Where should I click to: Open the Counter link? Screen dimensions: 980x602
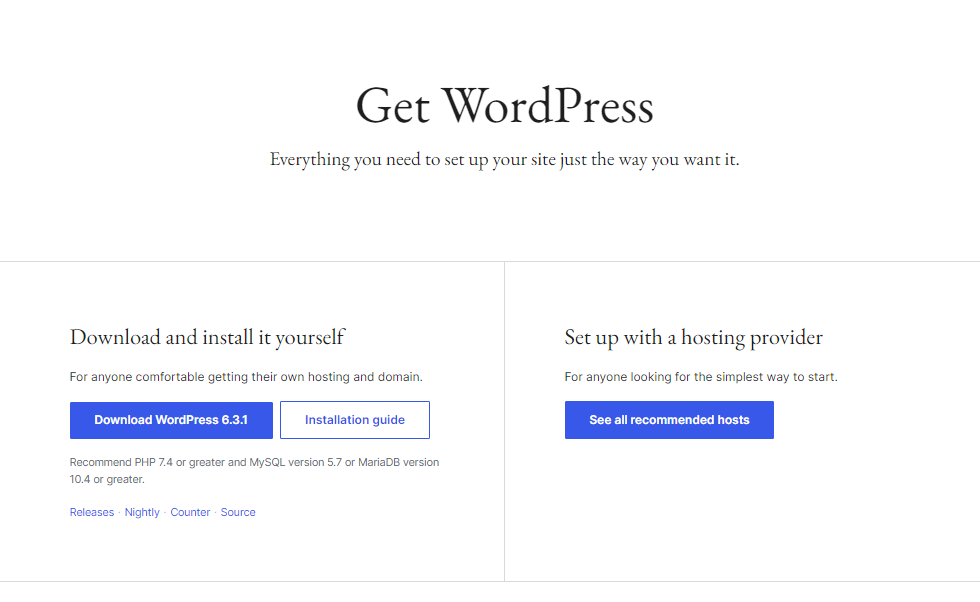[190, 512]
